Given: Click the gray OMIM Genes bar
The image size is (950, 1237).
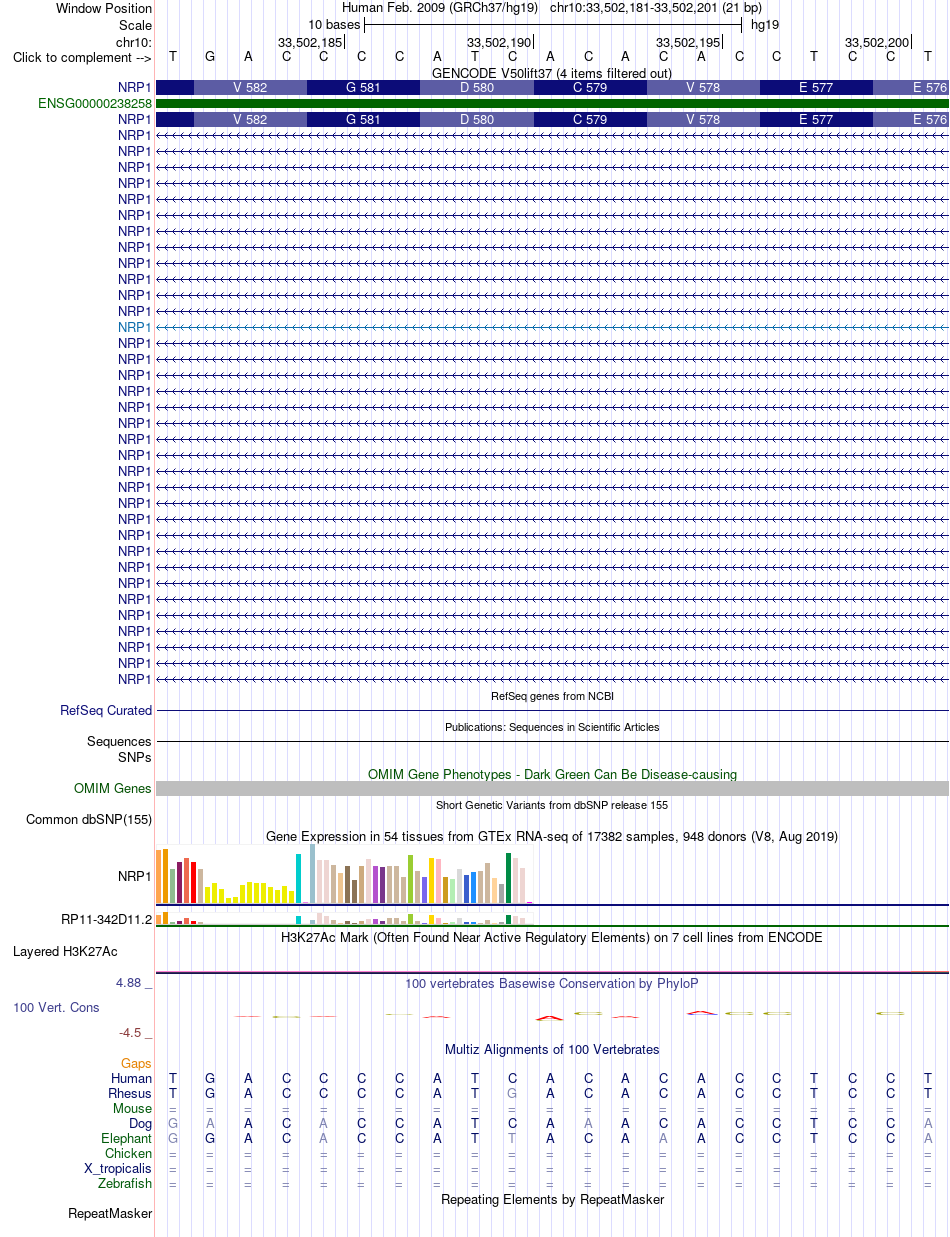Looking at the screenshot, I should (x=552, y=789).
